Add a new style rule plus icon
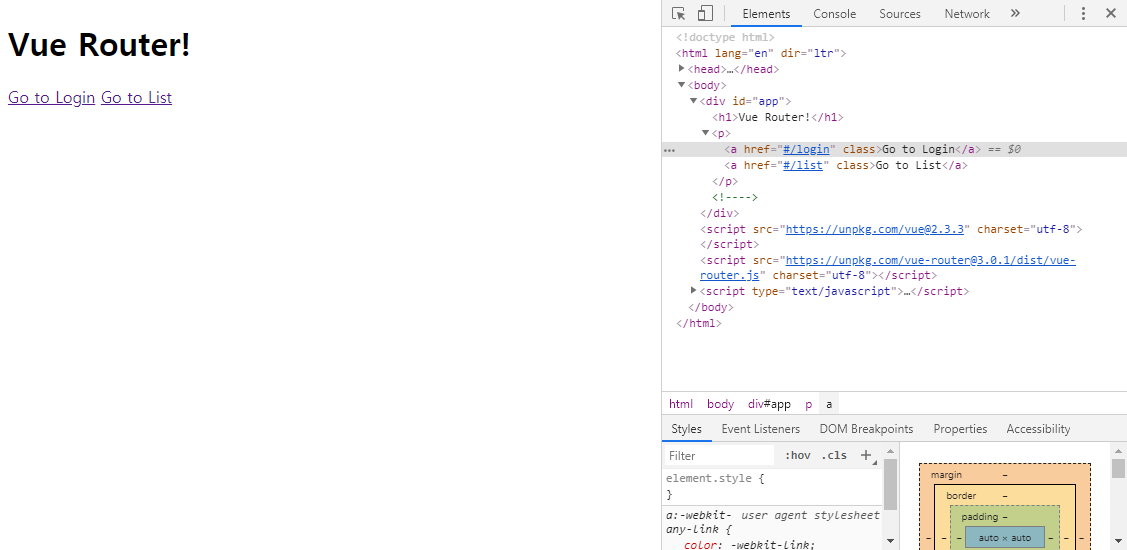 [866, 455]
